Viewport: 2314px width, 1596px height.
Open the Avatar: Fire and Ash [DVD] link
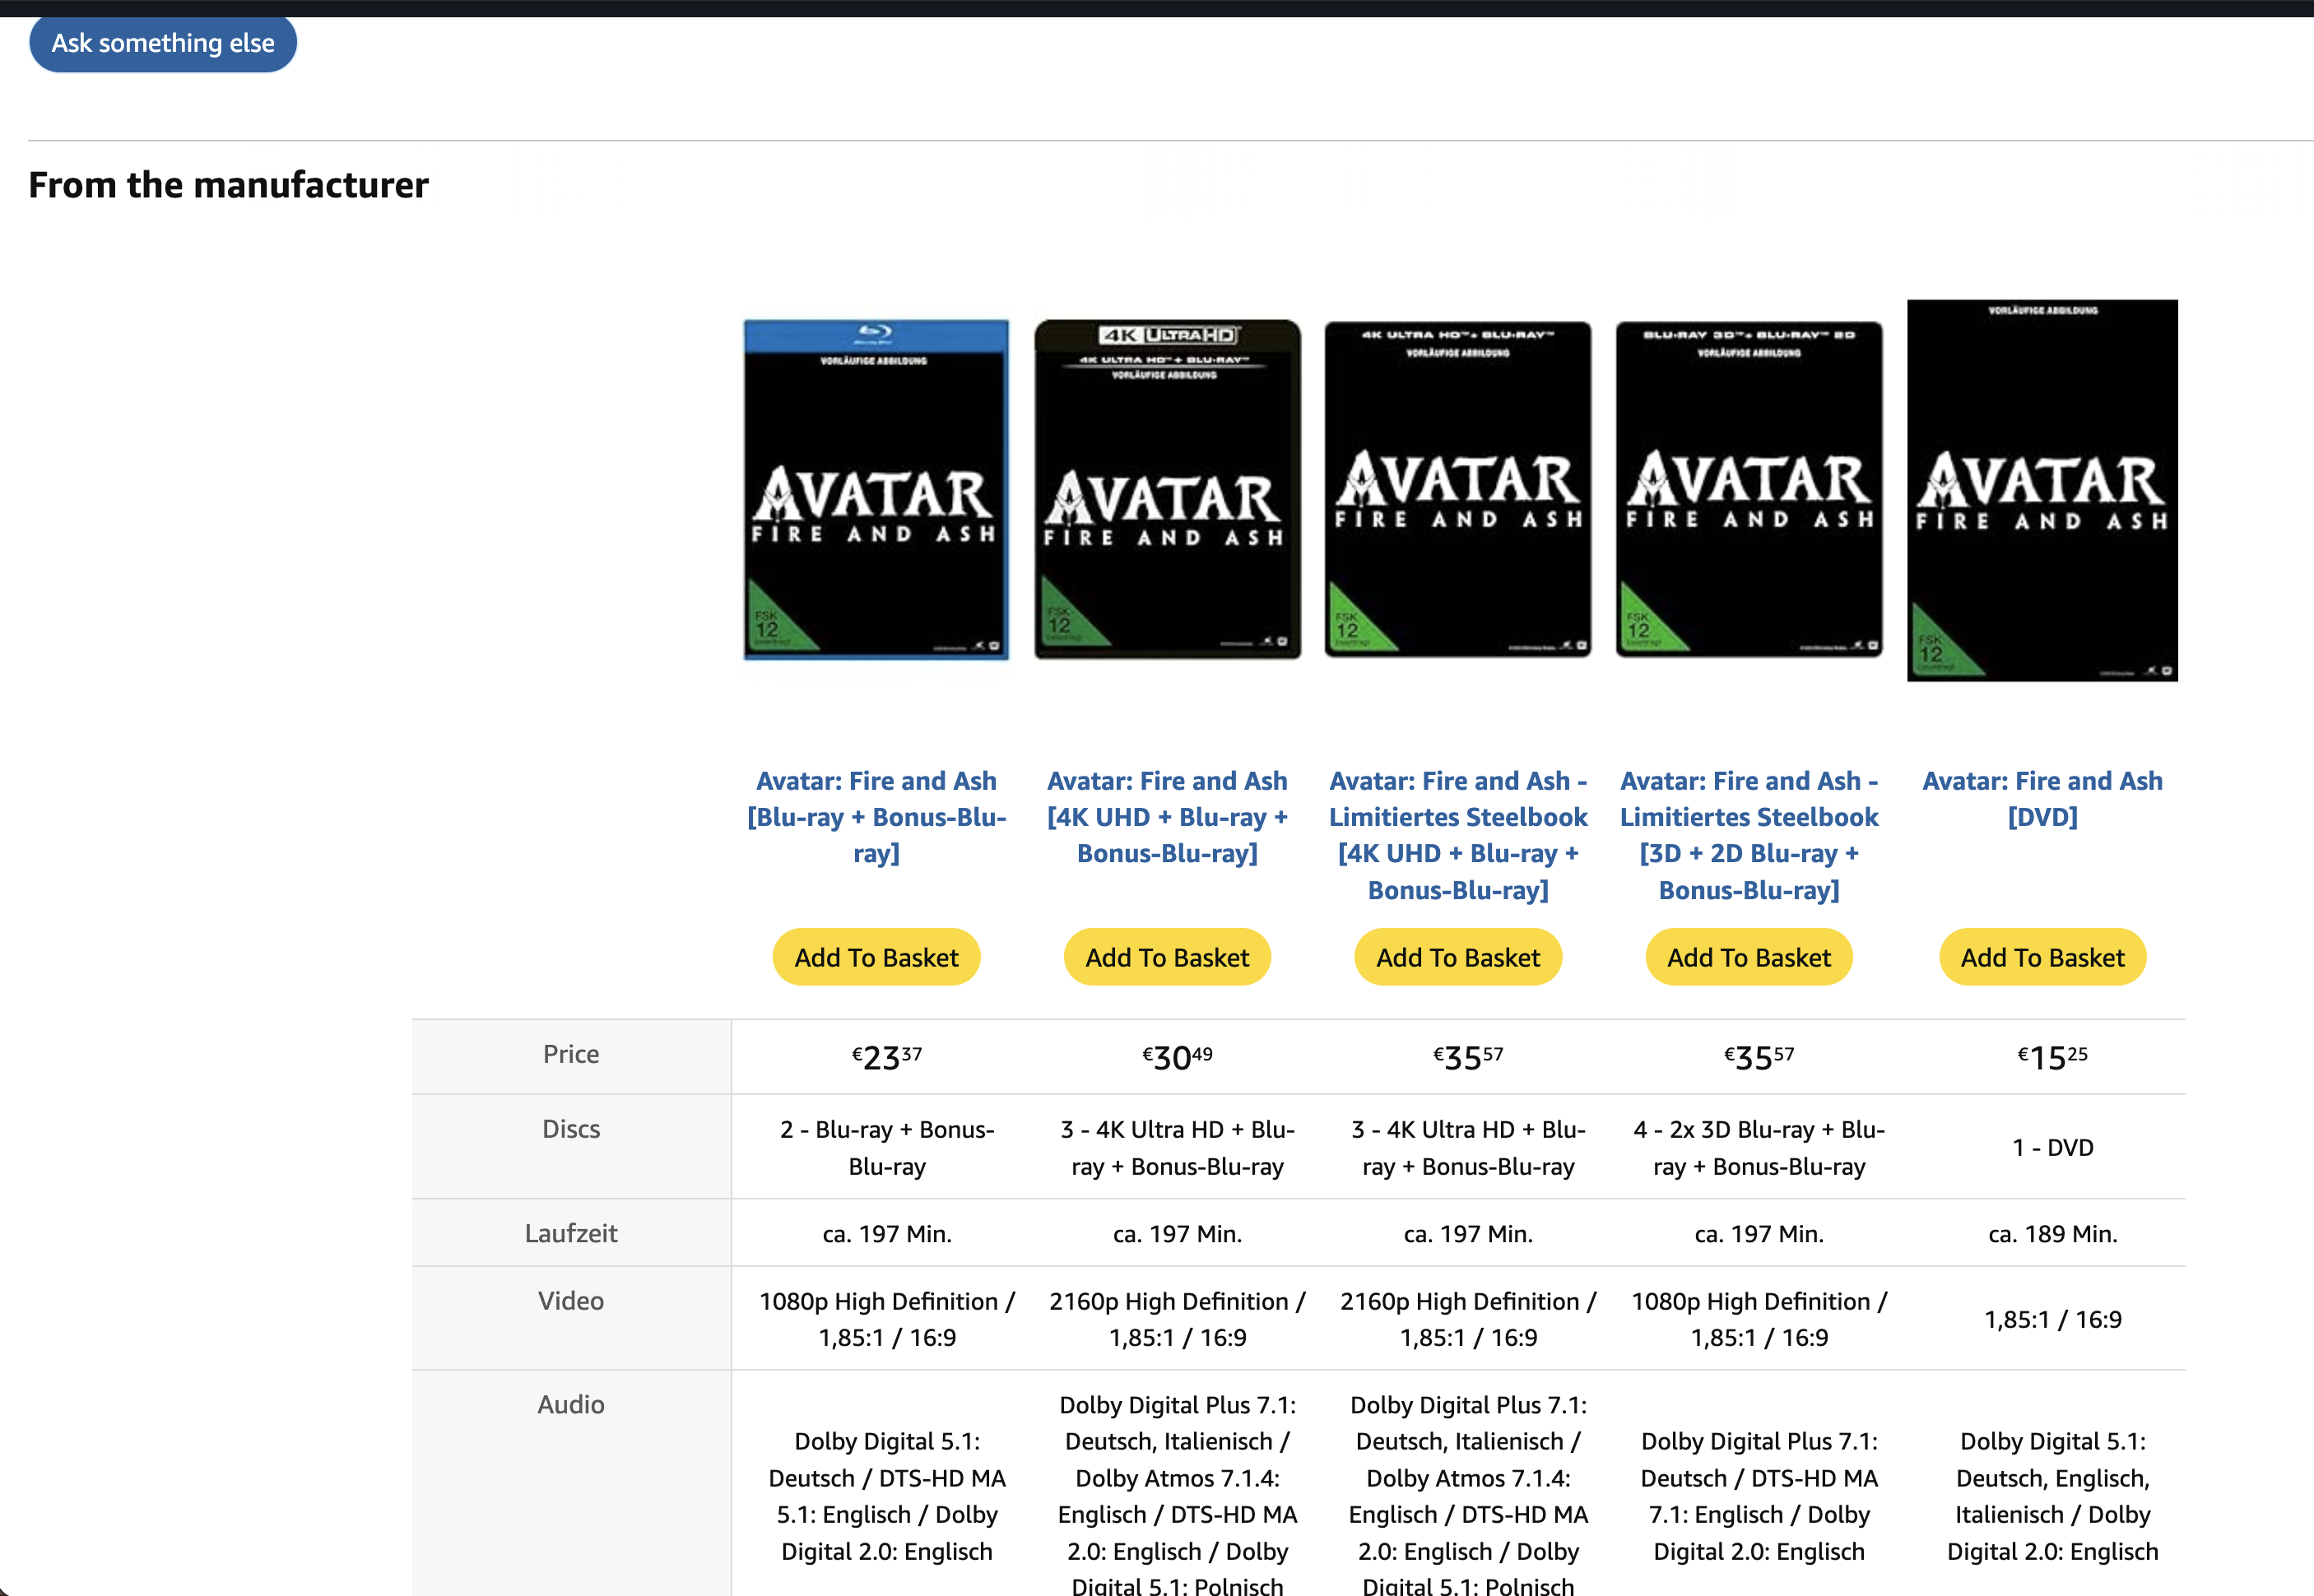point(2042,798)
